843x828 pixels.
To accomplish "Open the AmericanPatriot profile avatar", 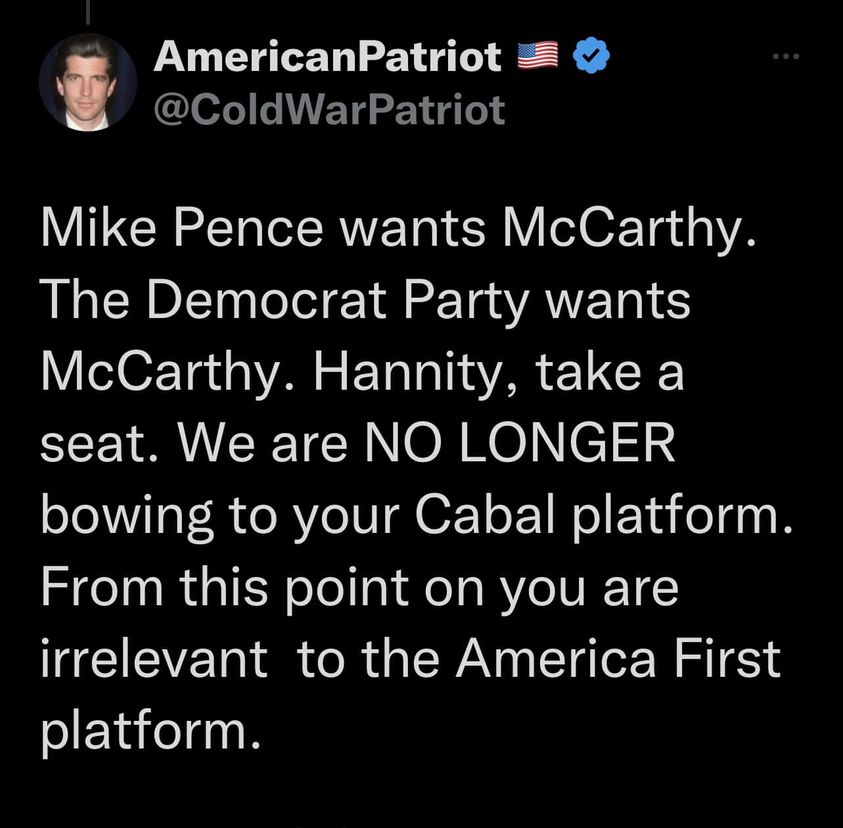I will click(87, 82).
